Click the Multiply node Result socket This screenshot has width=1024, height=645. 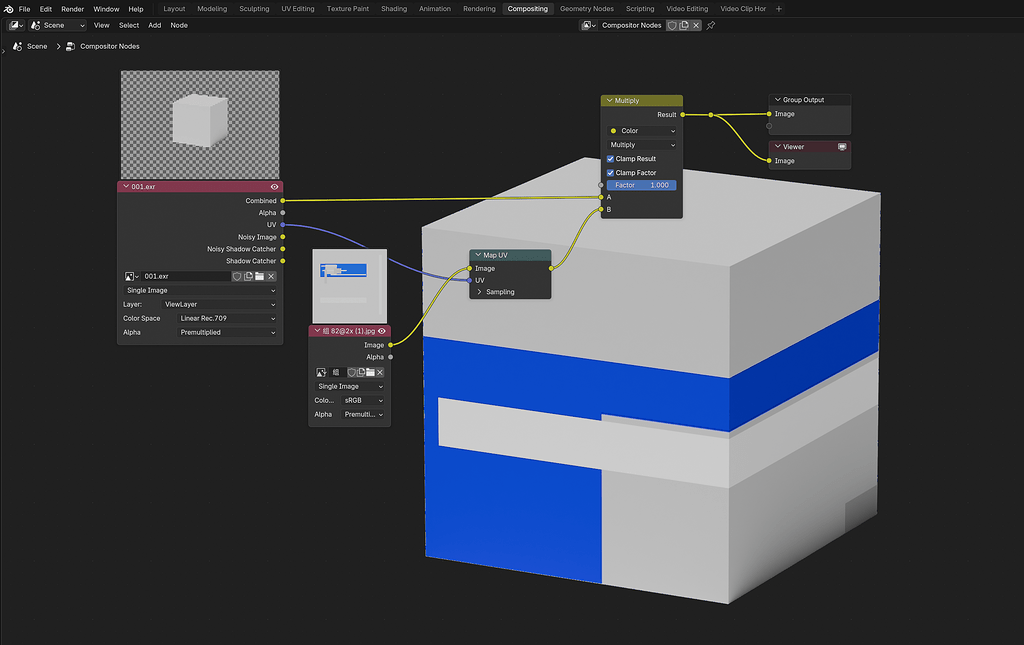point(682,115)
